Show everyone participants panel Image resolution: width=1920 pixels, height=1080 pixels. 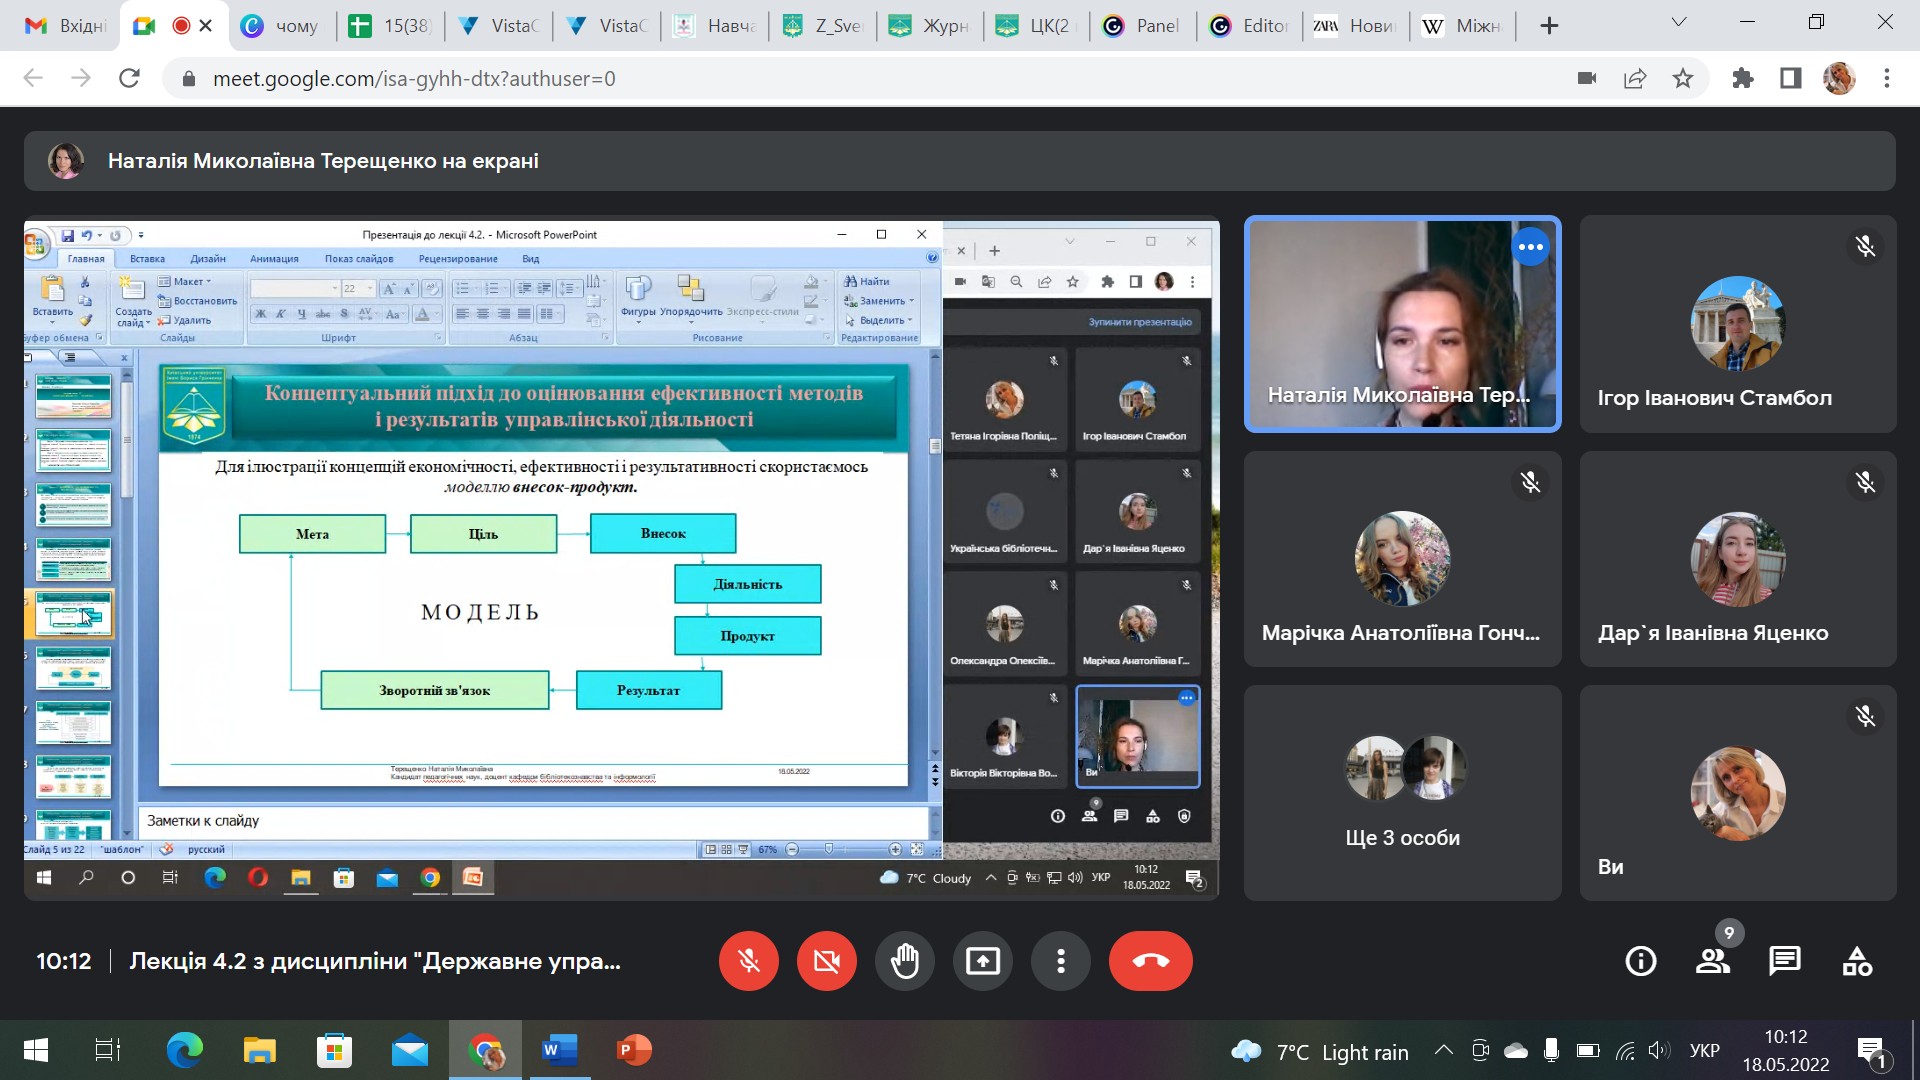1713,961
